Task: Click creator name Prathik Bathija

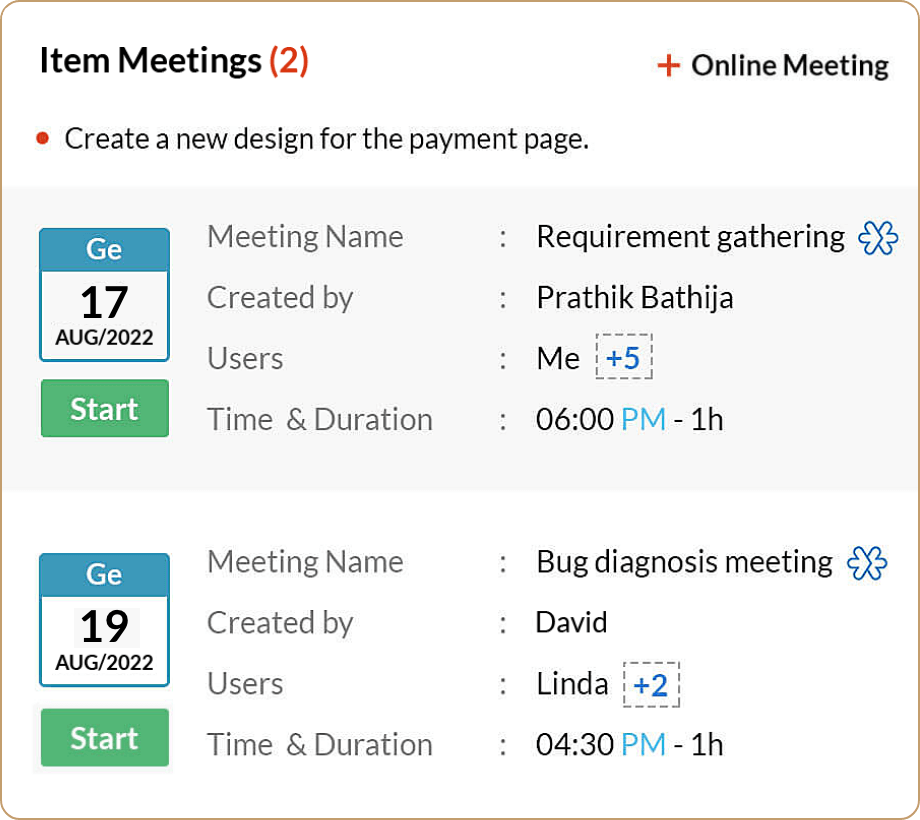Action: (634, 297)
